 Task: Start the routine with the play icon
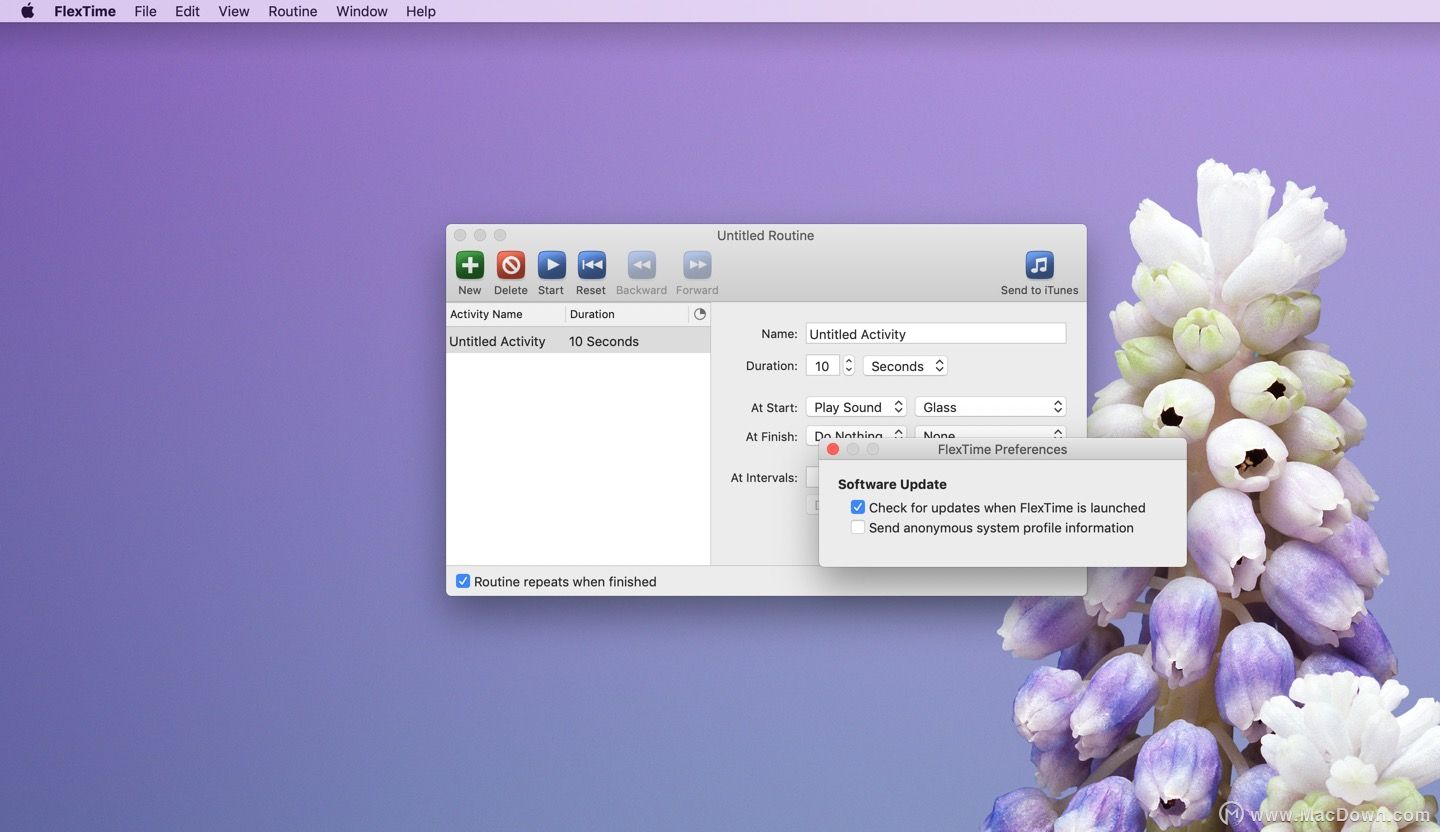tap(551, 265)
